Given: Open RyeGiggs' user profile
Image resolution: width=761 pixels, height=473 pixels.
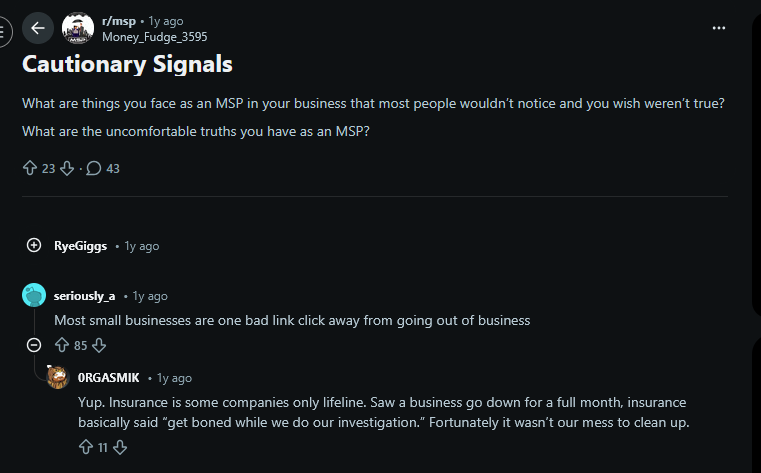Looking at the screenshot, I should coord(80,246).
